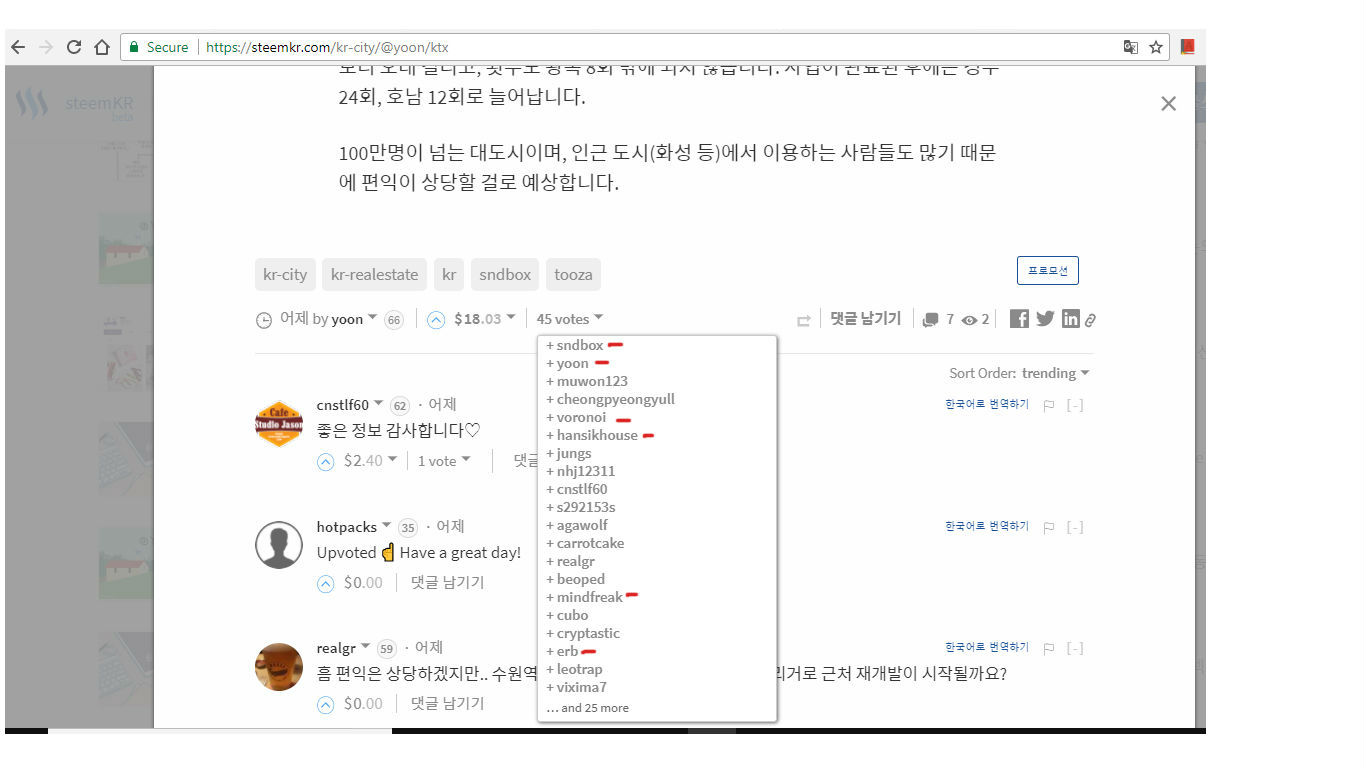The height and width of the screenshot is (768, 1366).
Task: Open Google Translate icon in the address bar
Action: tap(1132, 46)
